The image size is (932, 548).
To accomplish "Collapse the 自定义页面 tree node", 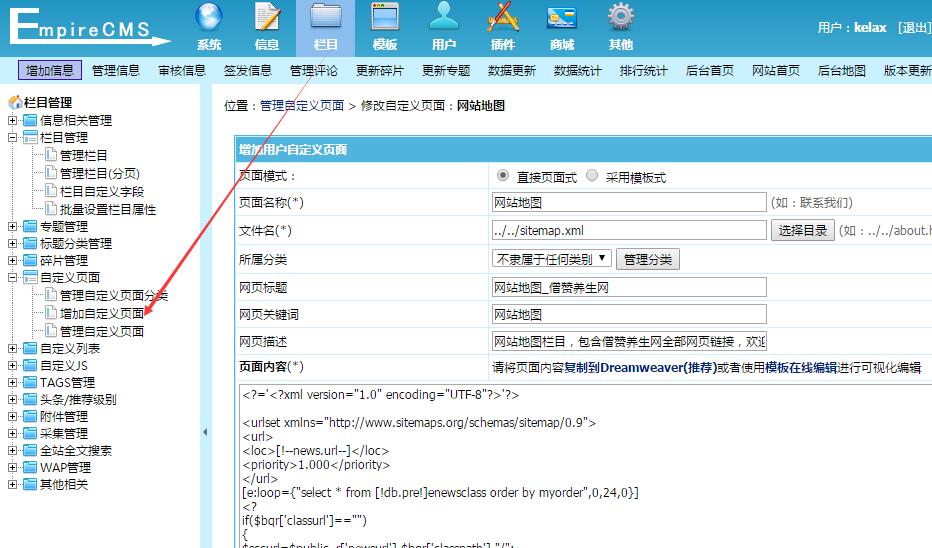I will pyautogui.click(x=13, y=277).
